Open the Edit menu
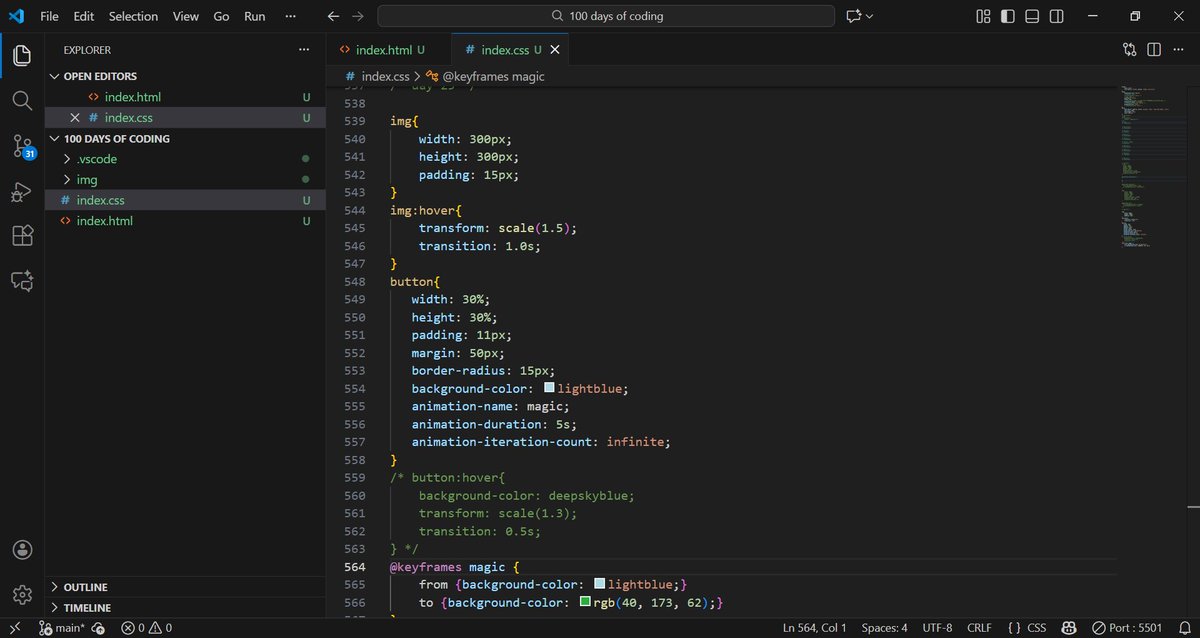This screenshot has height=638, width=1200. point(84,16)
